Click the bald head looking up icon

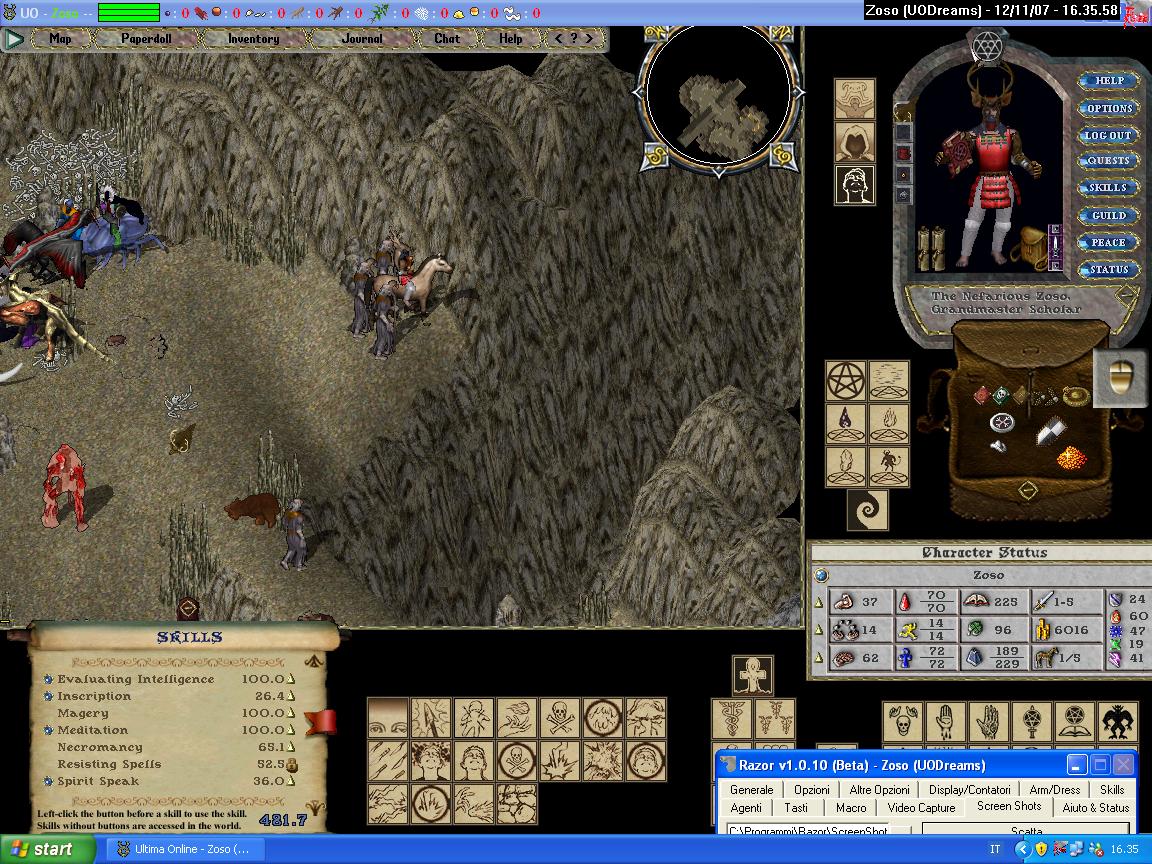tap(855, 185)
